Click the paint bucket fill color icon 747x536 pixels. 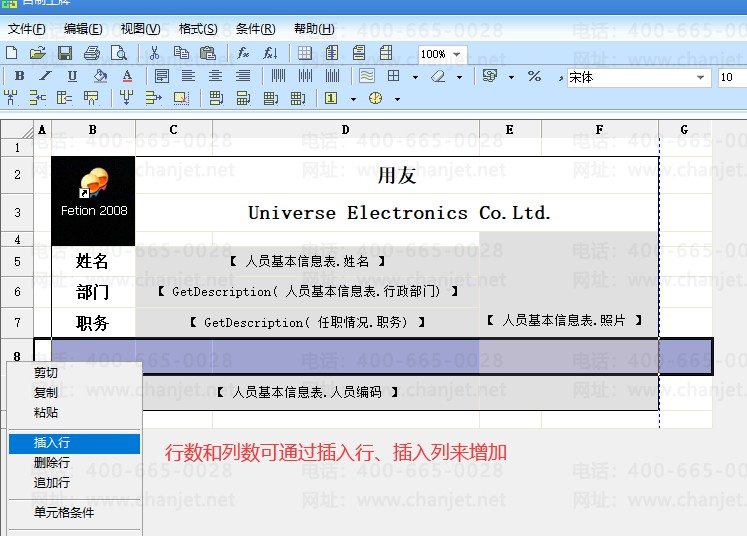pyautogui.click(x=99, y=76)
